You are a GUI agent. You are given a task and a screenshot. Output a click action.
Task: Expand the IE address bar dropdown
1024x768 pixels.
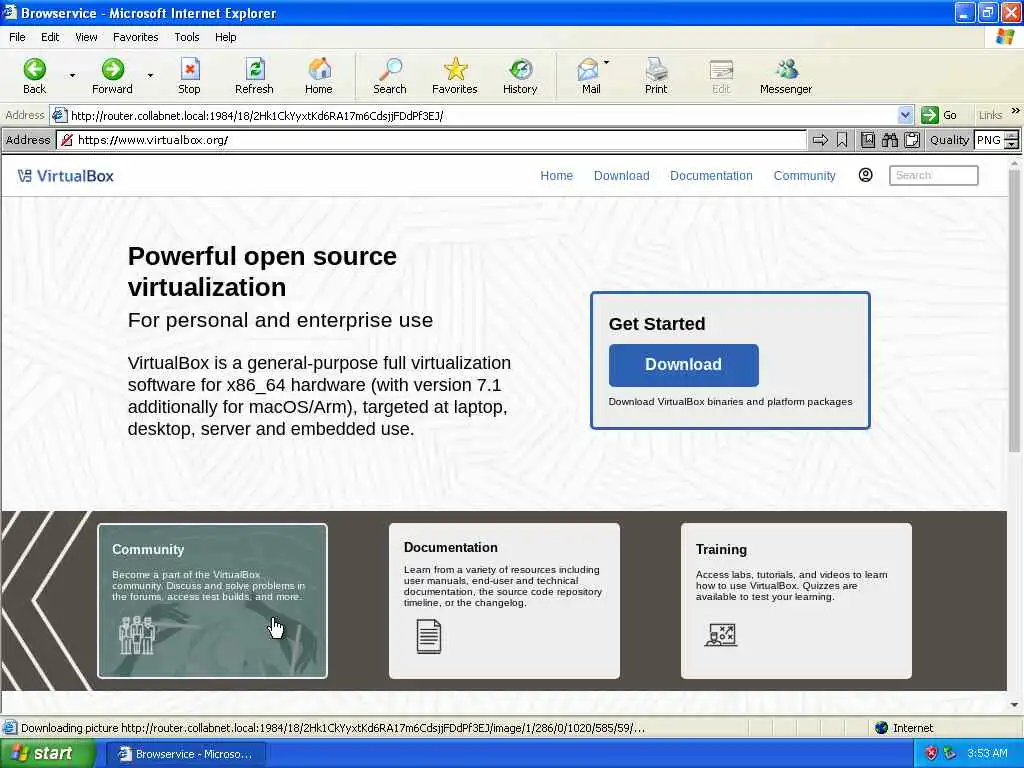(x=904, y=116)
